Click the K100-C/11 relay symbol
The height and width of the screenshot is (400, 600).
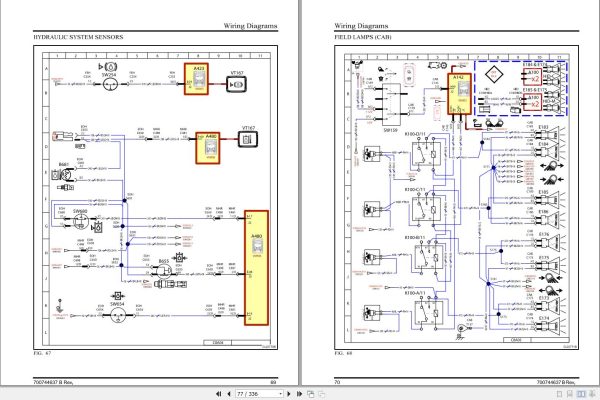click(x=426, y=209)
